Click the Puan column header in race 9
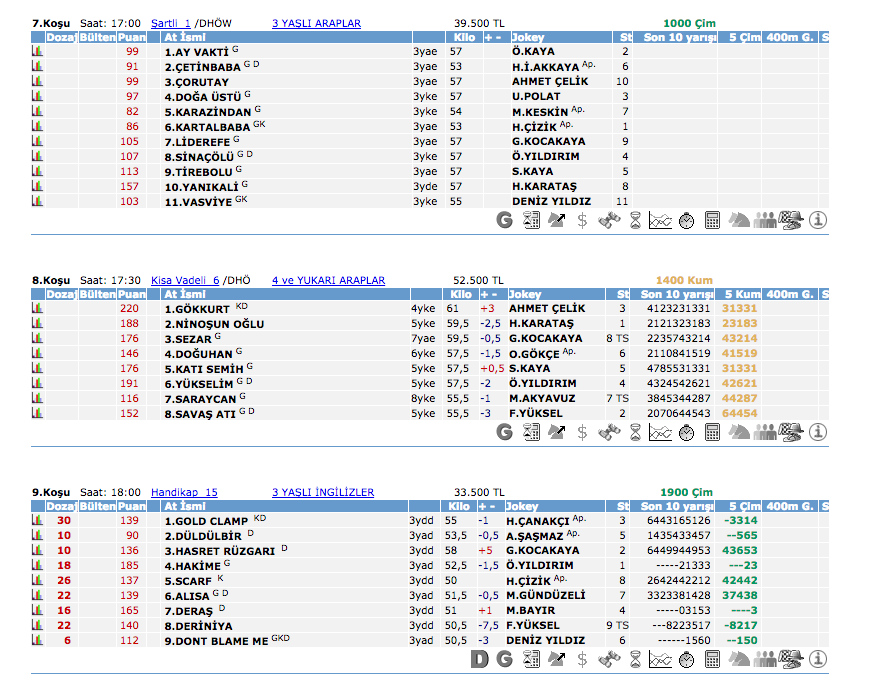Viewport: 873px width, 690px height. (x=132, y=506)
